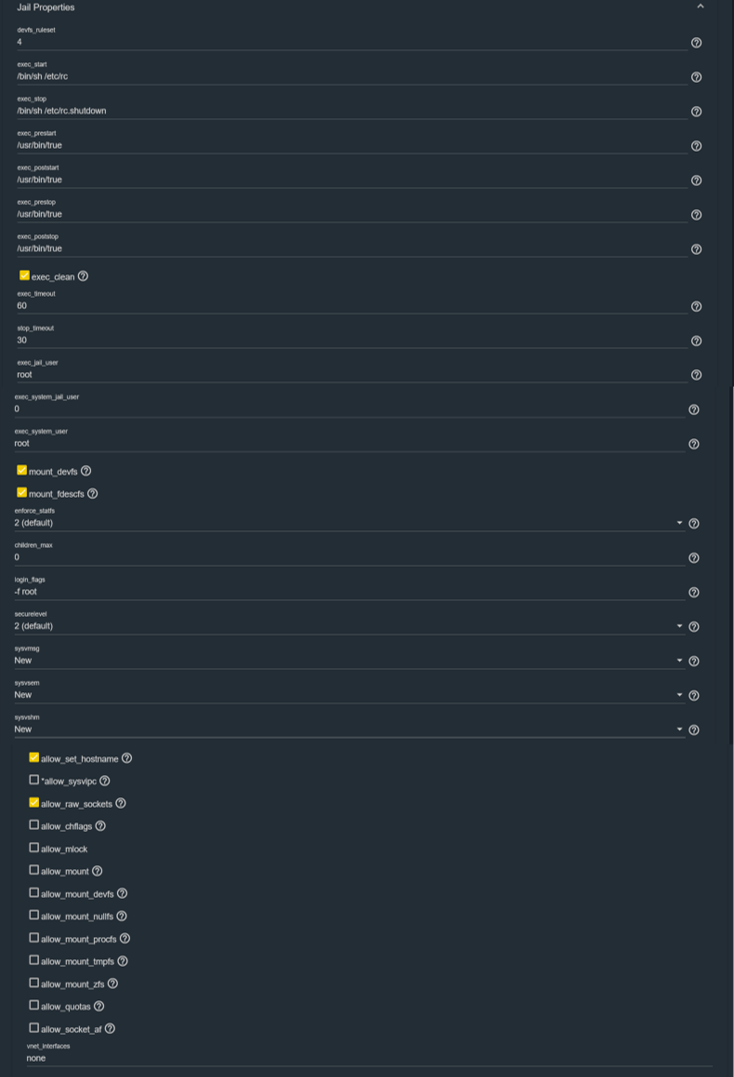Uncheck the exec_clean checkbox
The image size is (734, 1077).
25,275
